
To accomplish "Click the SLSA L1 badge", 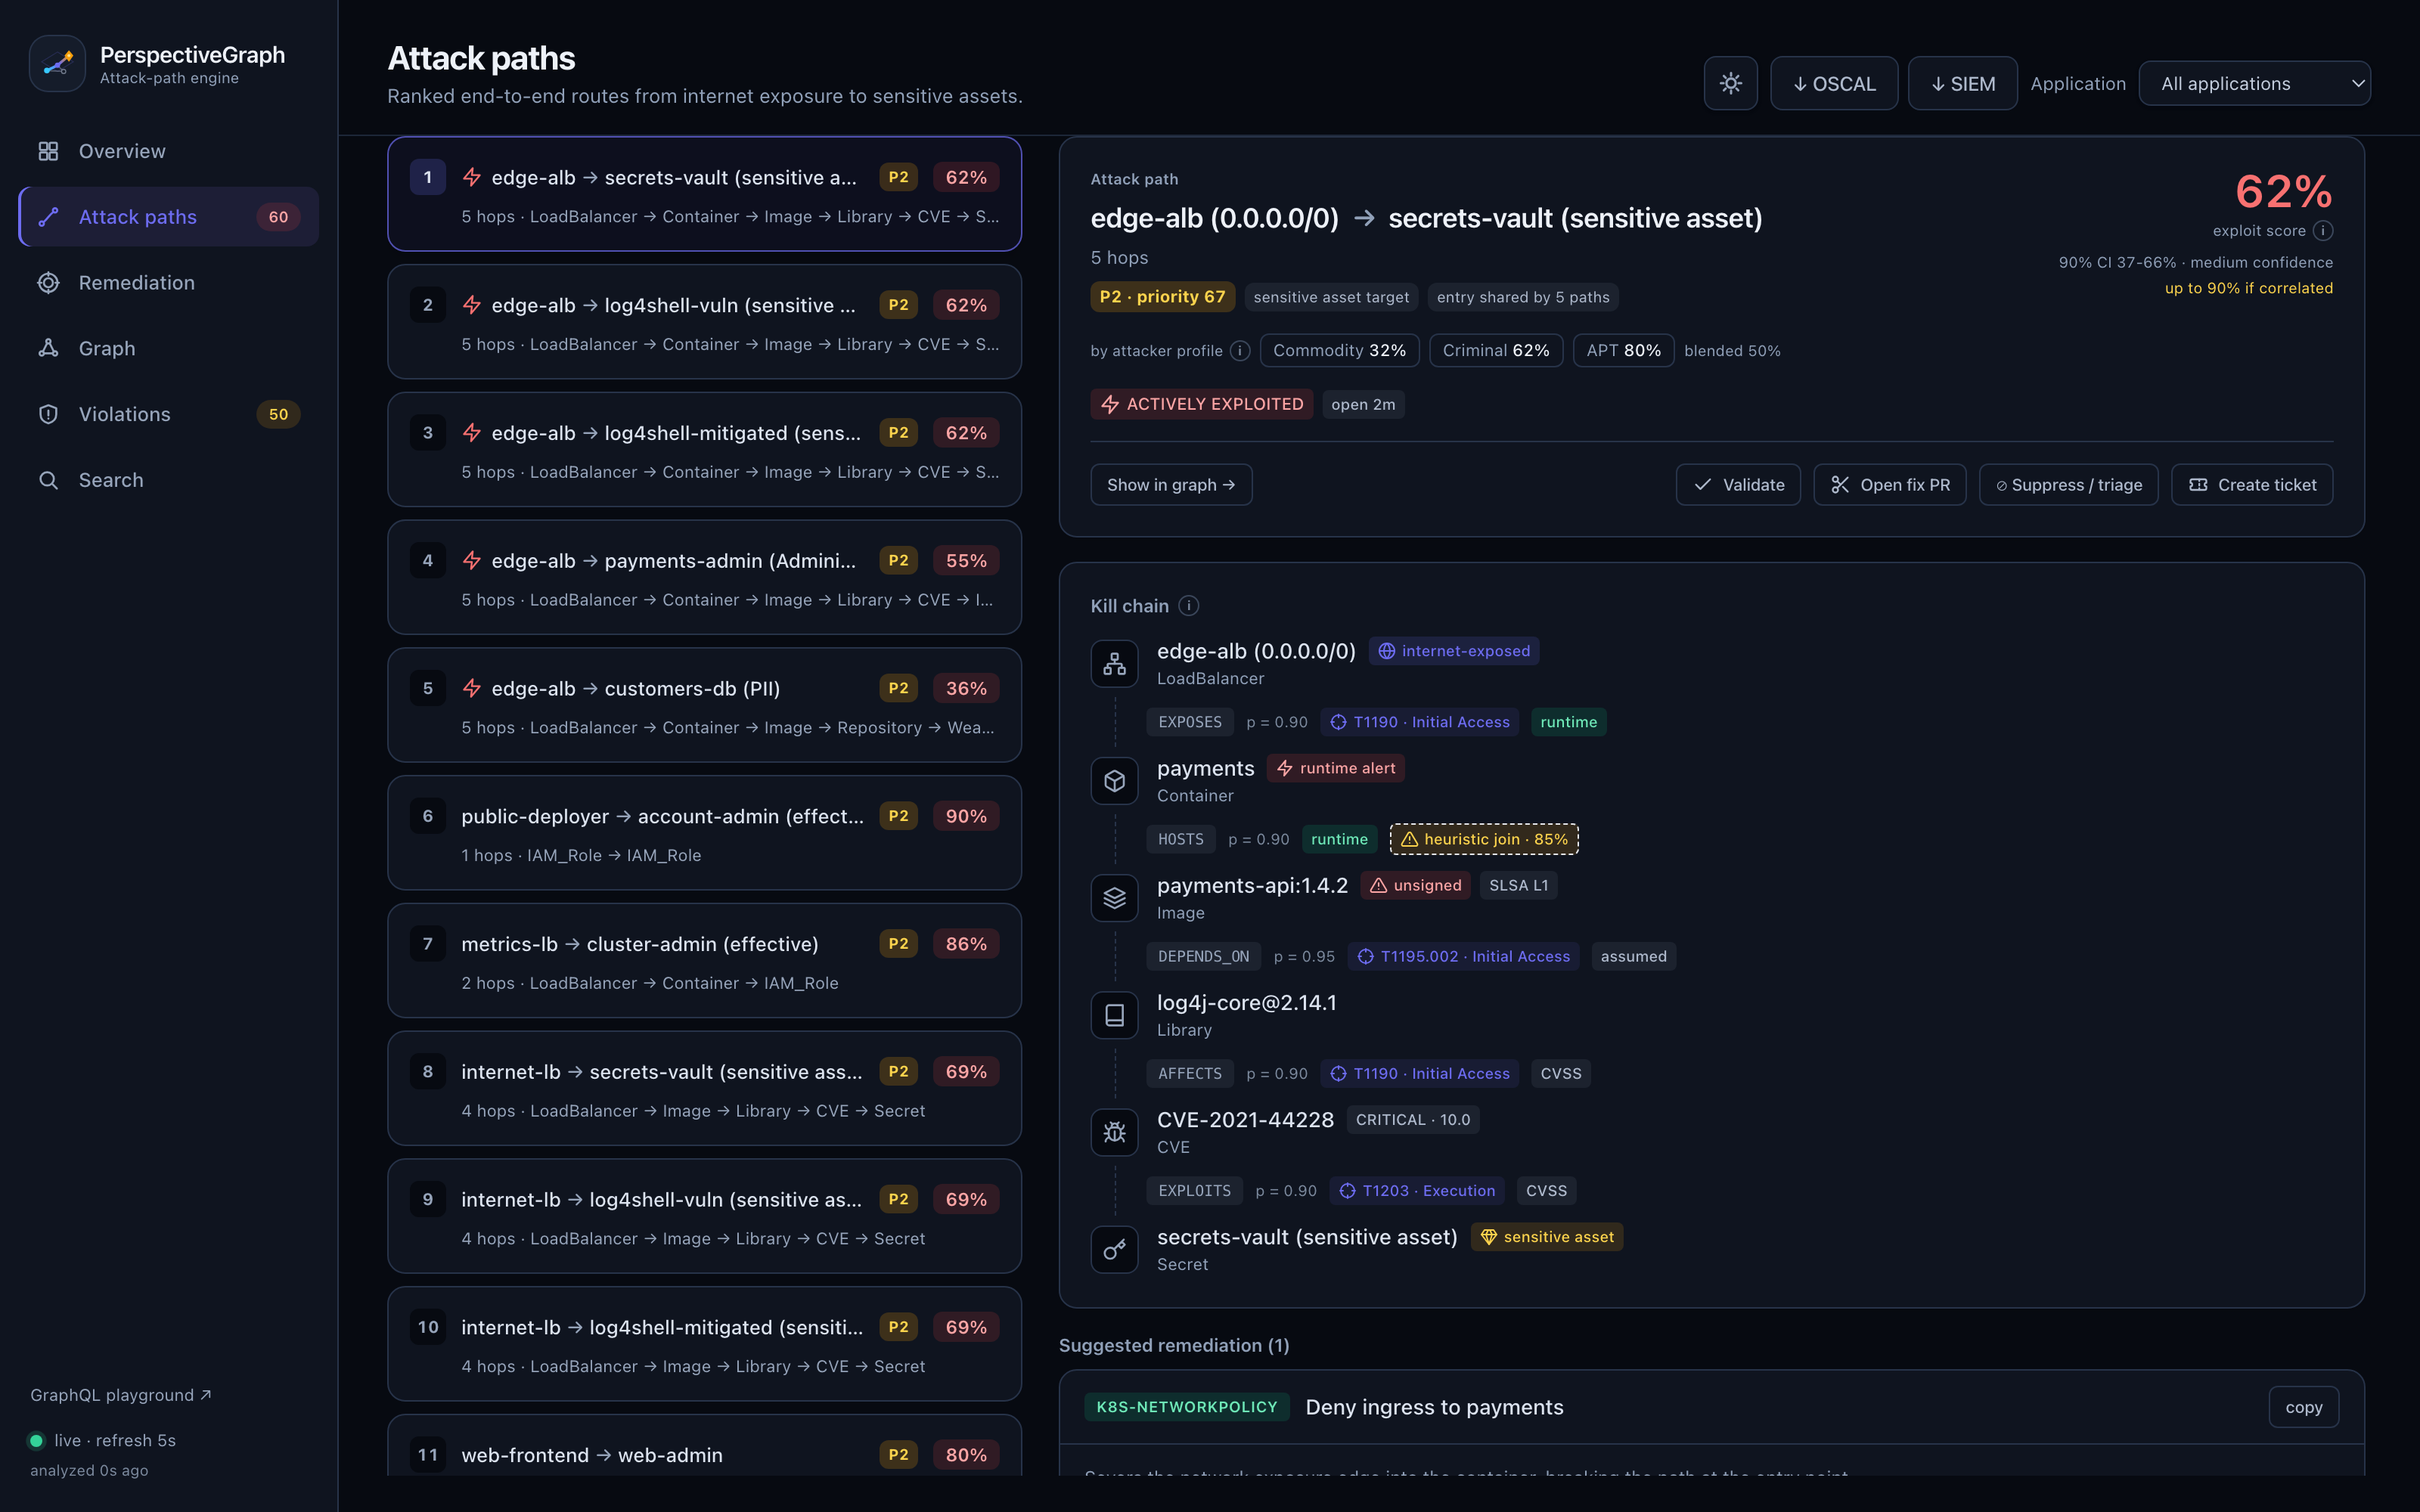I will [1518, 885].
